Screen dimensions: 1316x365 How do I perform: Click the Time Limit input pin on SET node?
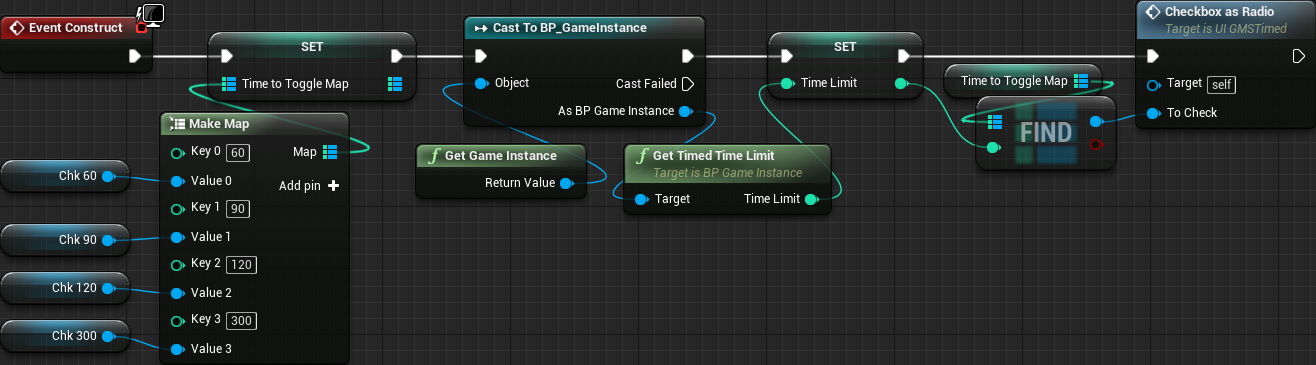[x=787, y=84]
